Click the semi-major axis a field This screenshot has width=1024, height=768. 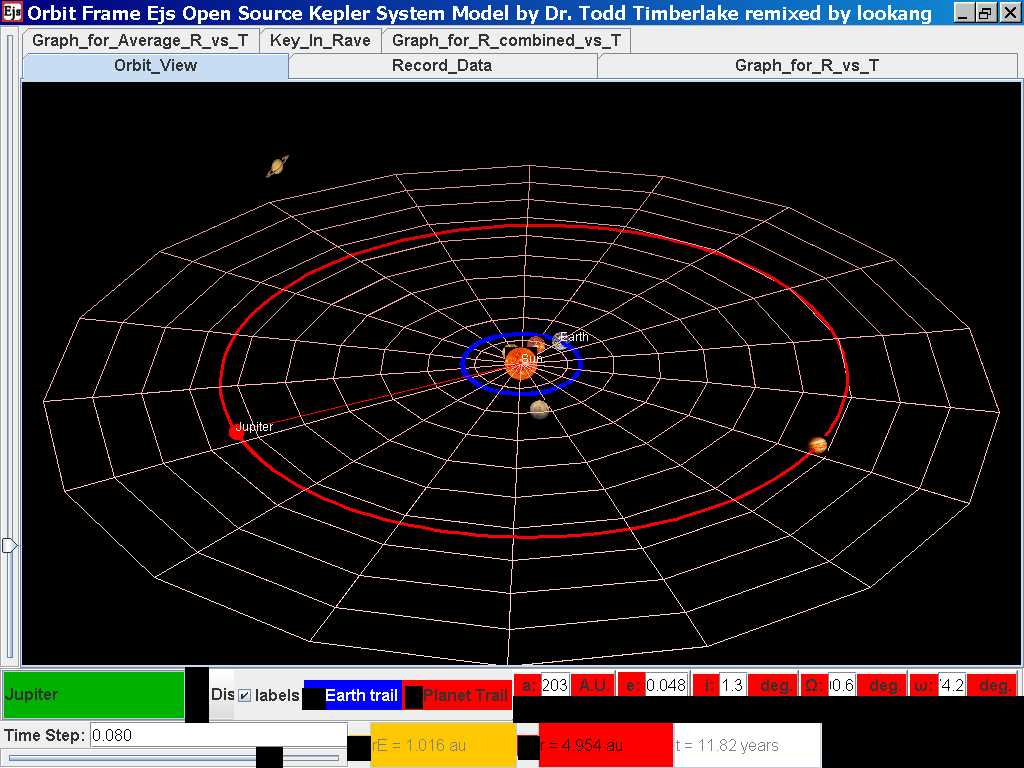[x=555, y=685]
